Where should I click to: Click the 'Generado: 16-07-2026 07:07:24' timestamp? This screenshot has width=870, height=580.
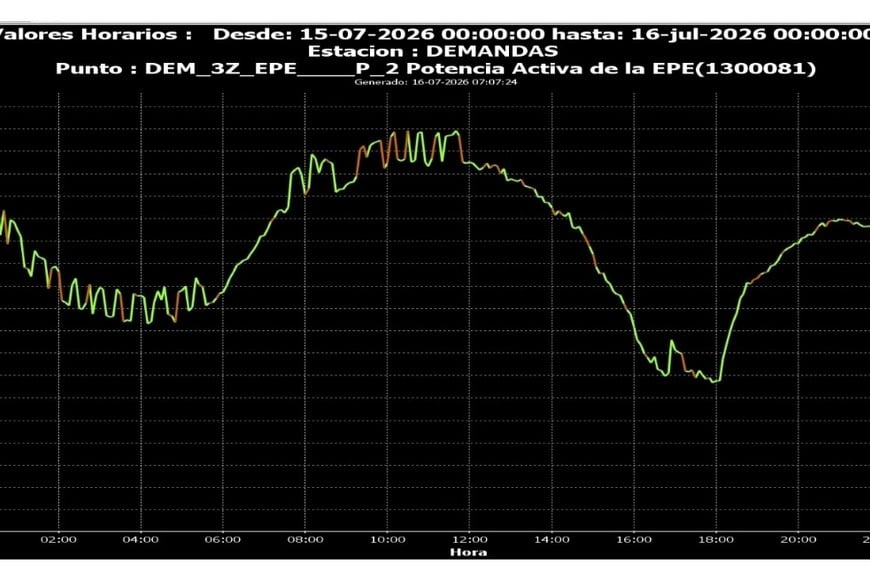point(436,82)
